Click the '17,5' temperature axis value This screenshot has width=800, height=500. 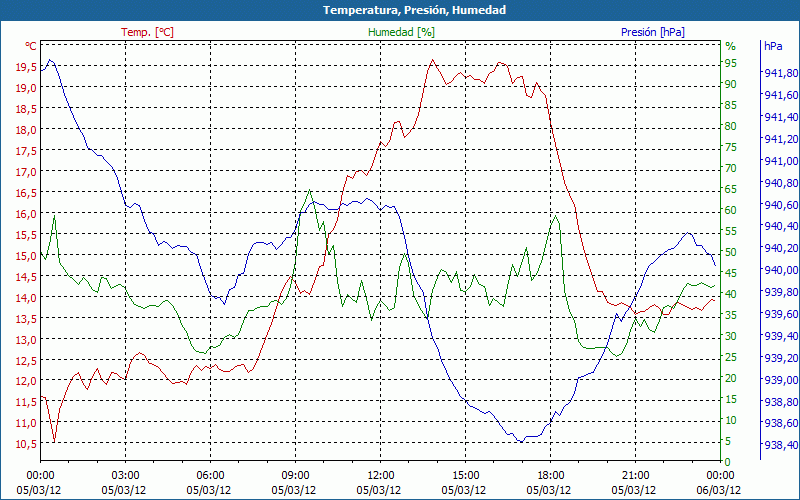pos(28,151)
